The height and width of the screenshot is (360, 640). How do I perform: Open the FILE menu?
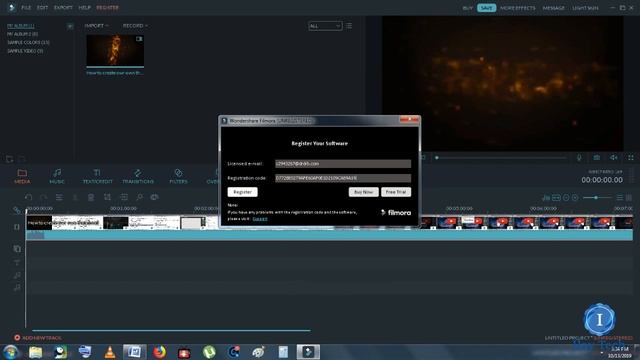[26, 8]
